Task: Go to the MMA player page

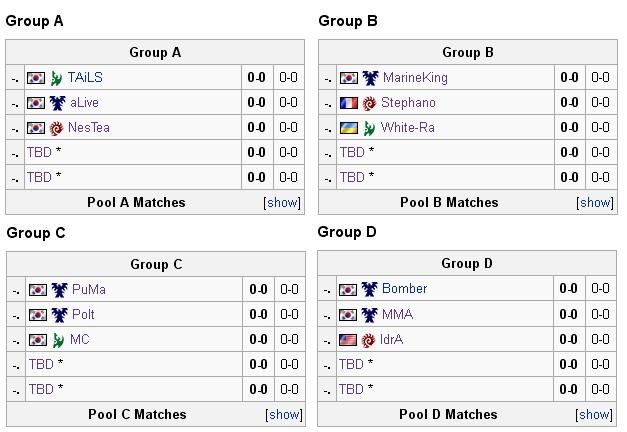Action: coord(397,315)
